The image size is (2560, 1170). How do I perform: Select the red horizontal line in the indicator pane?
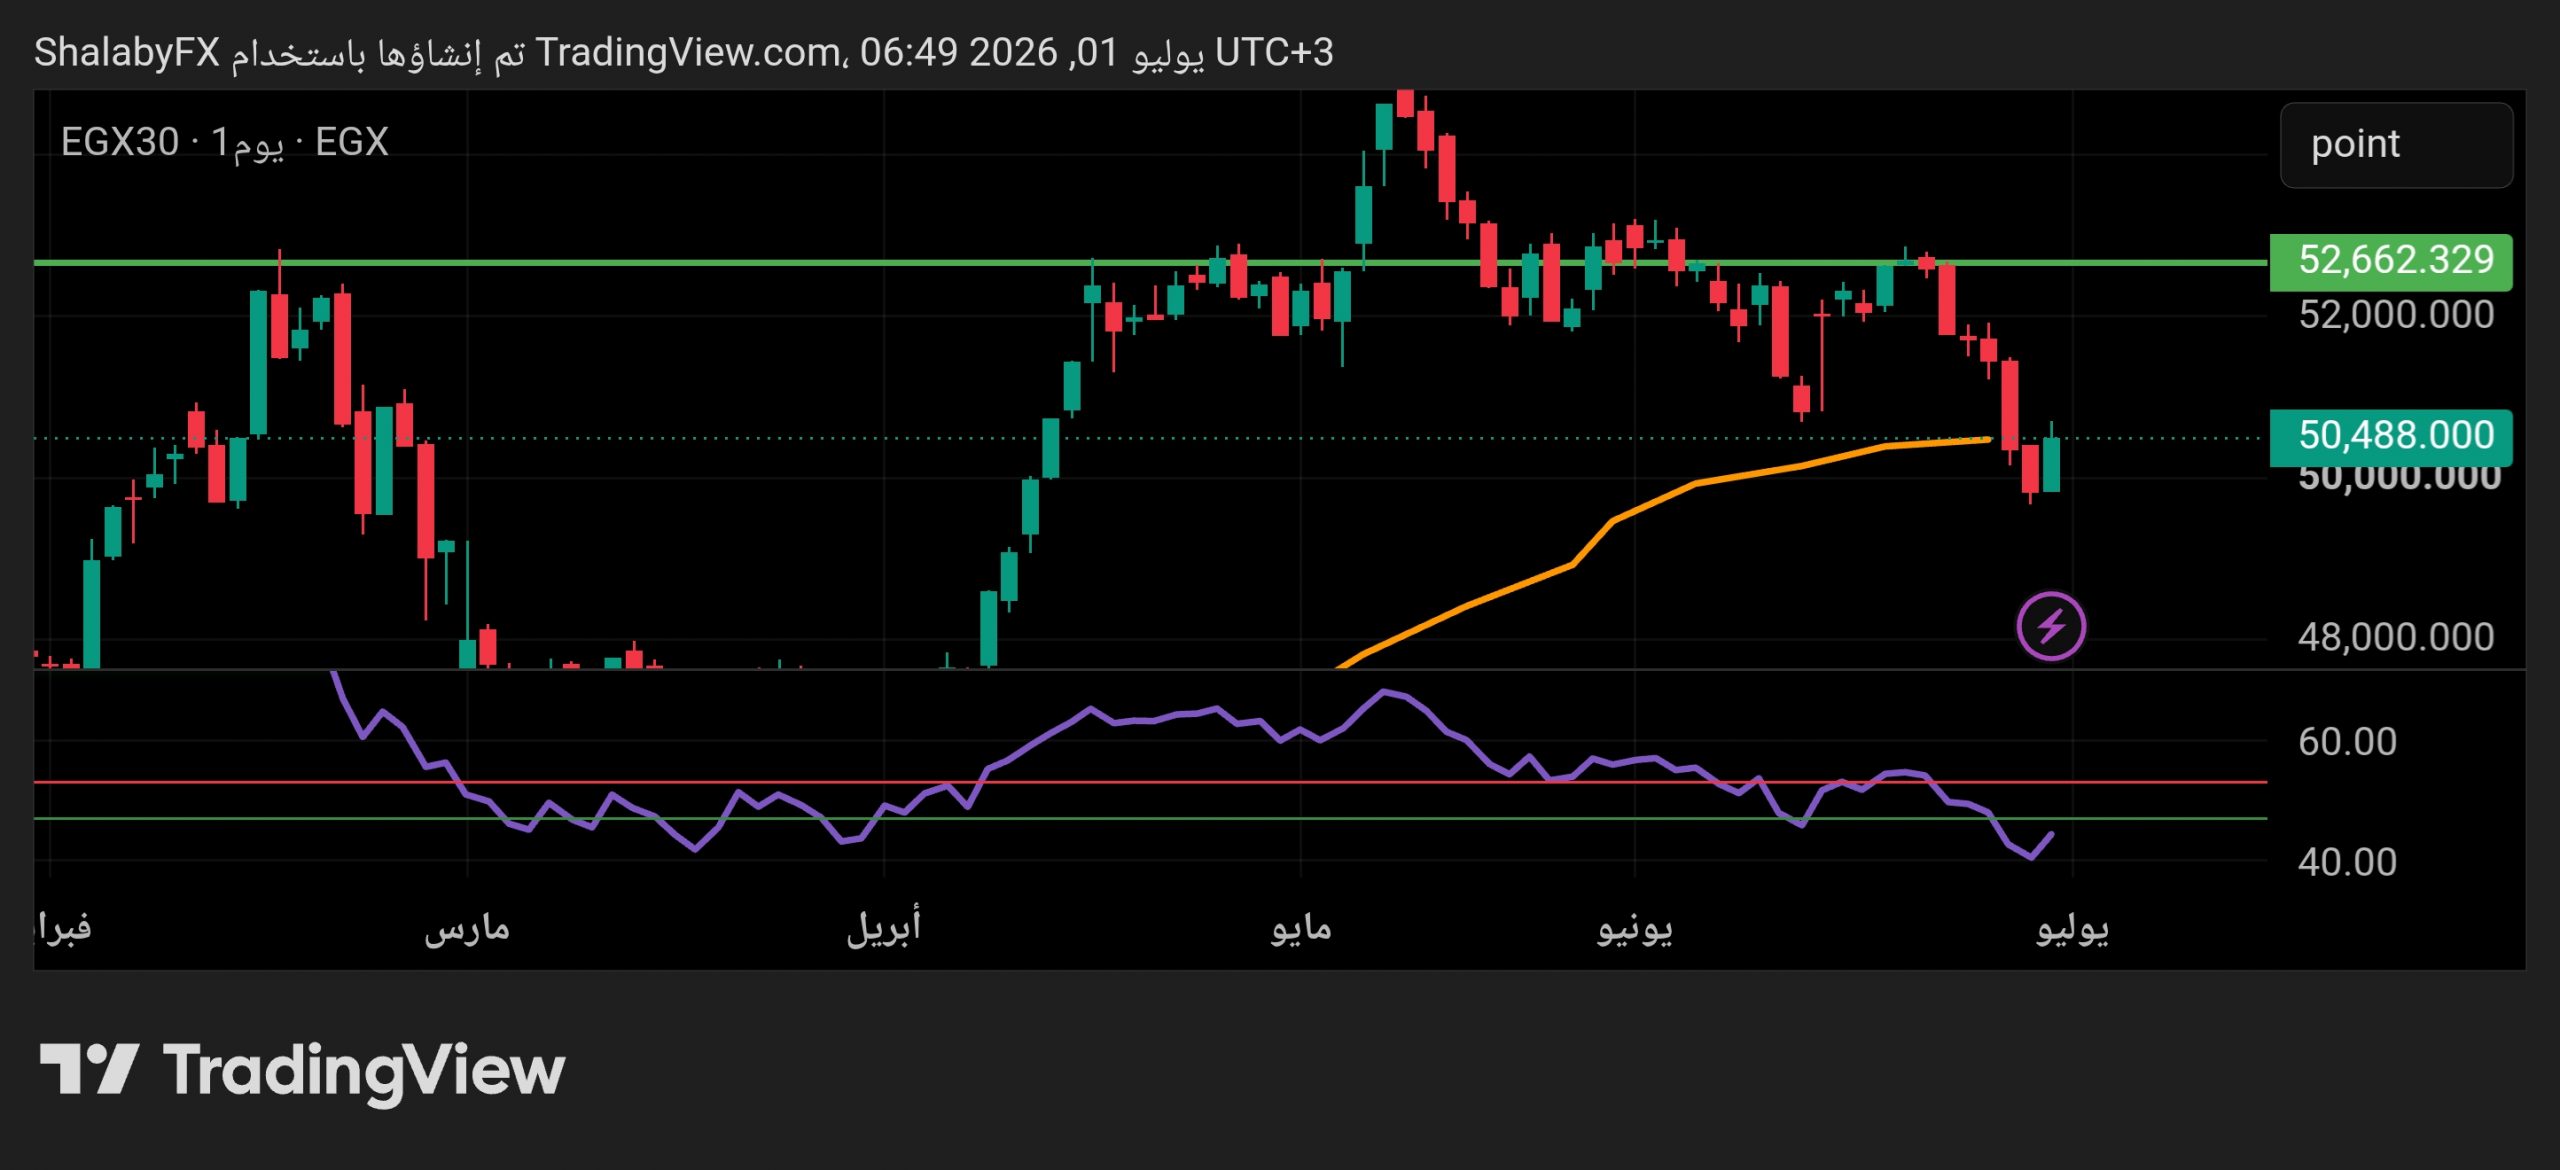[1150, 782]
